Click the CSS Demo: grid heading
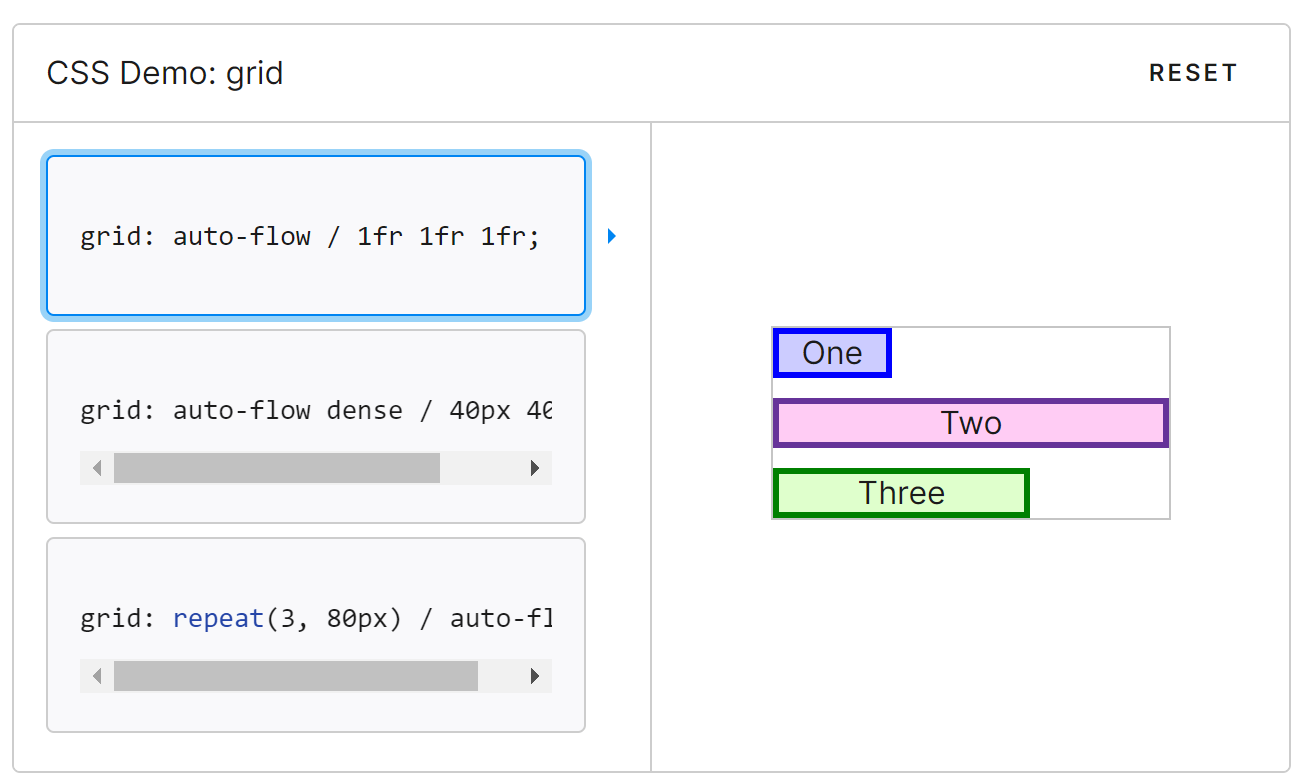 165,73
